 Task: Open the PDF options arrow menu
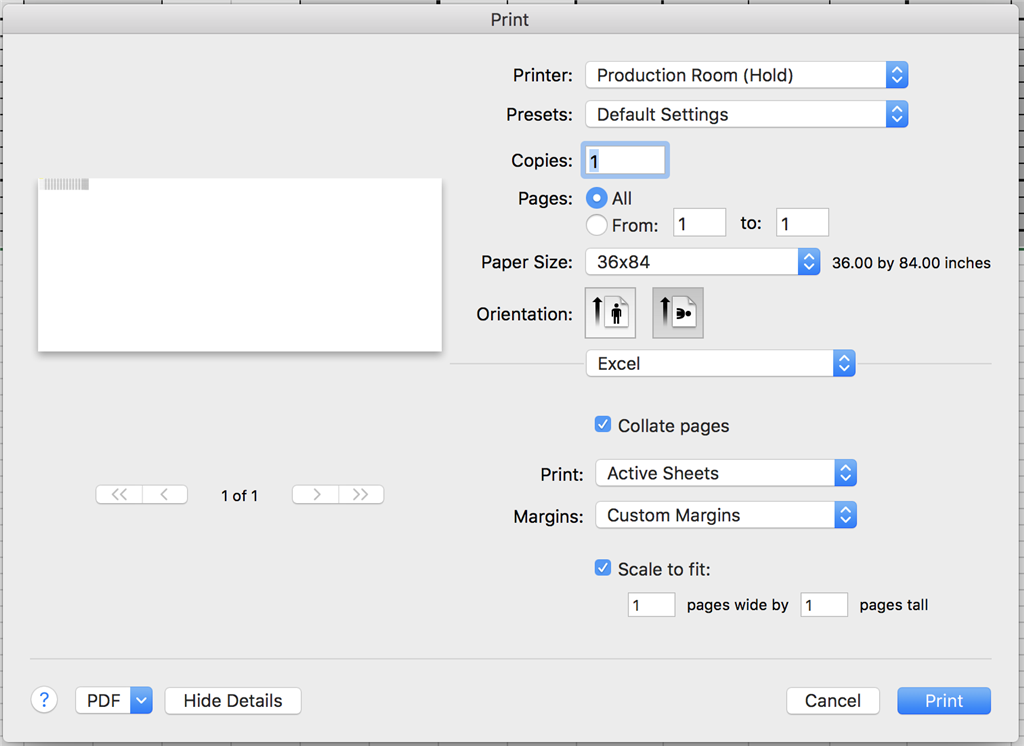point(141,700)
